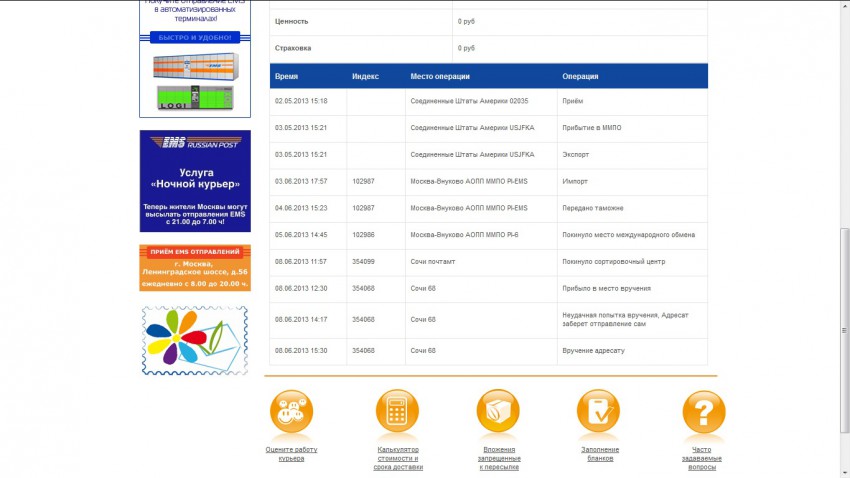The width and height of the screenshot is (850, 478).
Task: Open the orange question mark FAQ icon
Action: pos(703,412)
